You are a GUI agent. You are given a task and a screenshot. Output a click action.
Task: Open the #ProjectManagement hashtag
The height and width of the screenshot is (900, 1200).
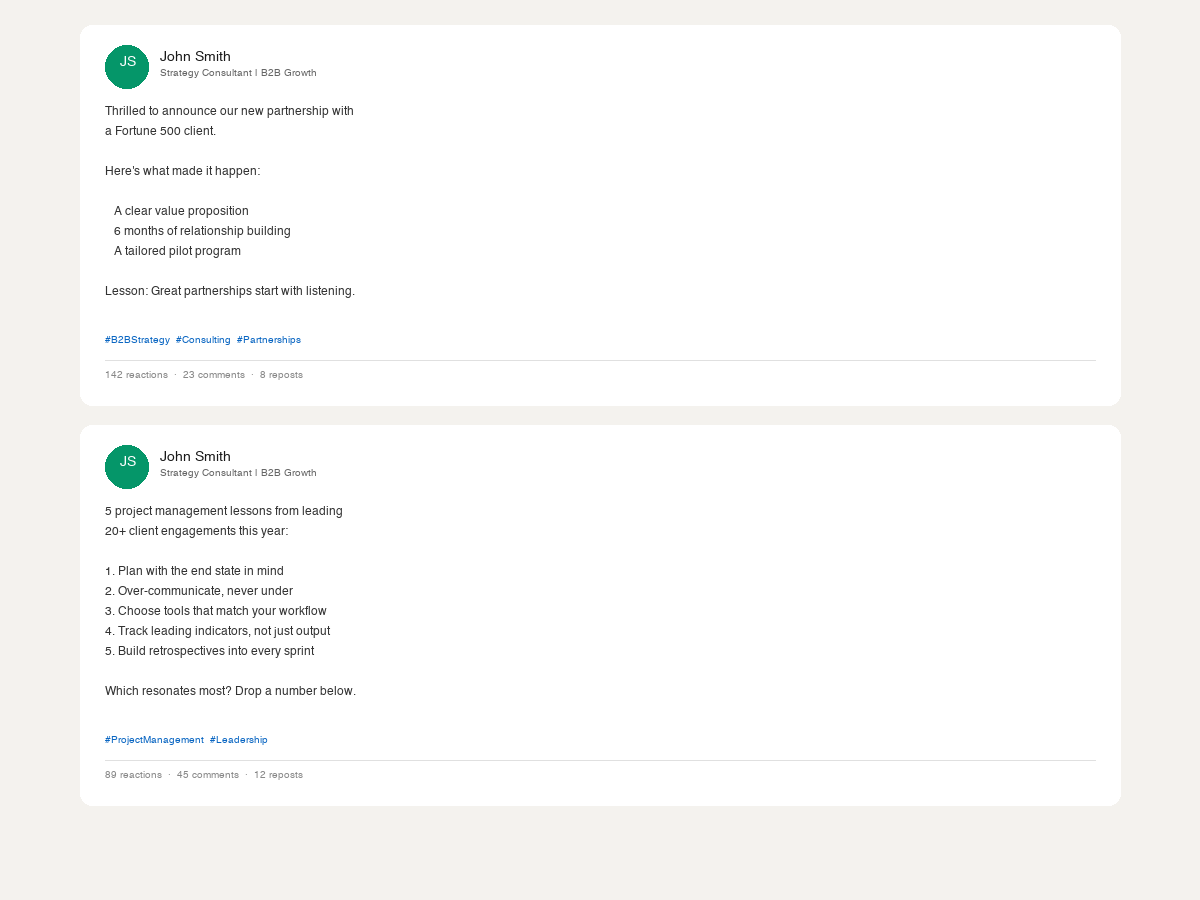(154, 740)
